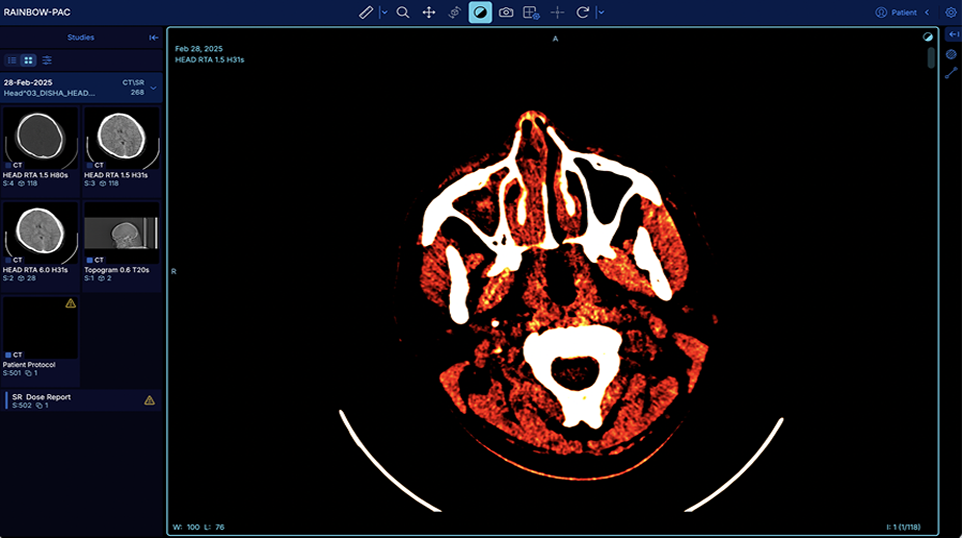Enable the crosshairs tool
The width and height of the screenshot is (962, 538).
coord(558,13)
